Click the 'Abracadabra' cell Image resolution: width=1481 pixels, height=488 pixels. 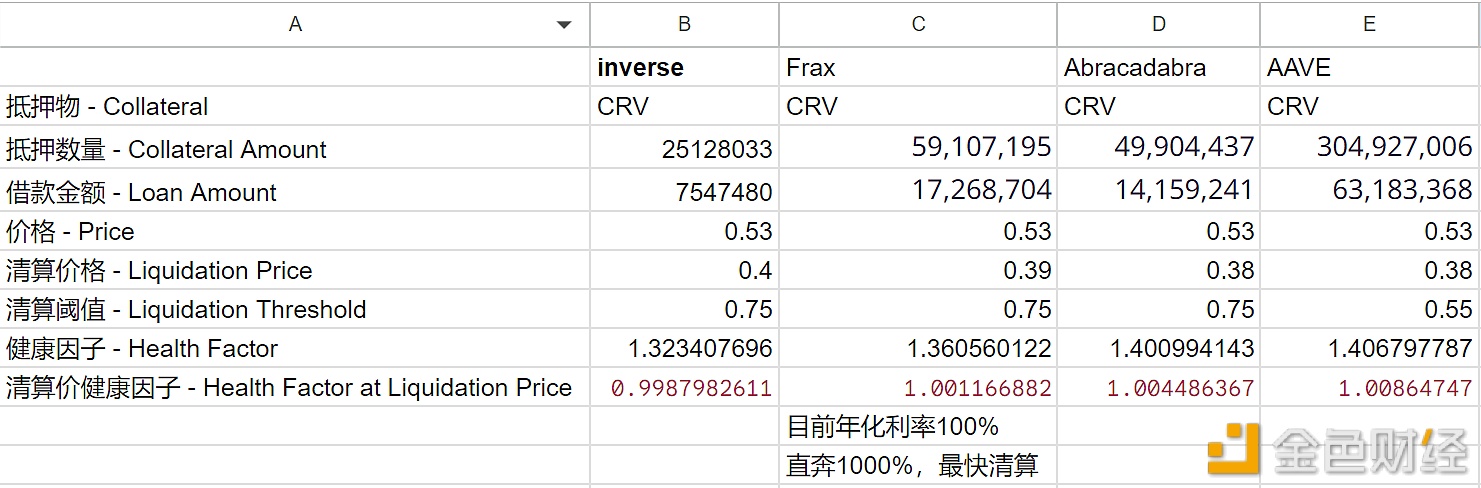pos(1158,67)
